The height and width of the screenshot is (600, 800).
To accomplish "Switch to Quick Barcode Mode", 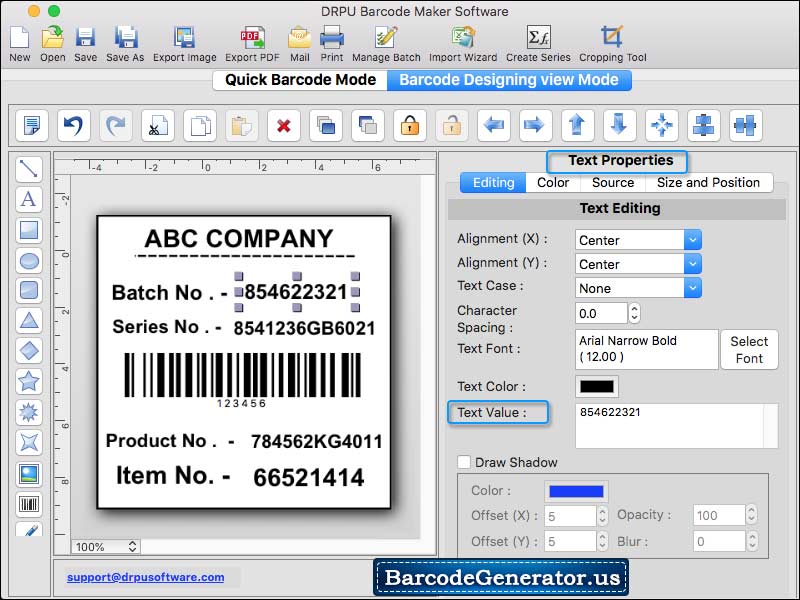I will 298,80.
